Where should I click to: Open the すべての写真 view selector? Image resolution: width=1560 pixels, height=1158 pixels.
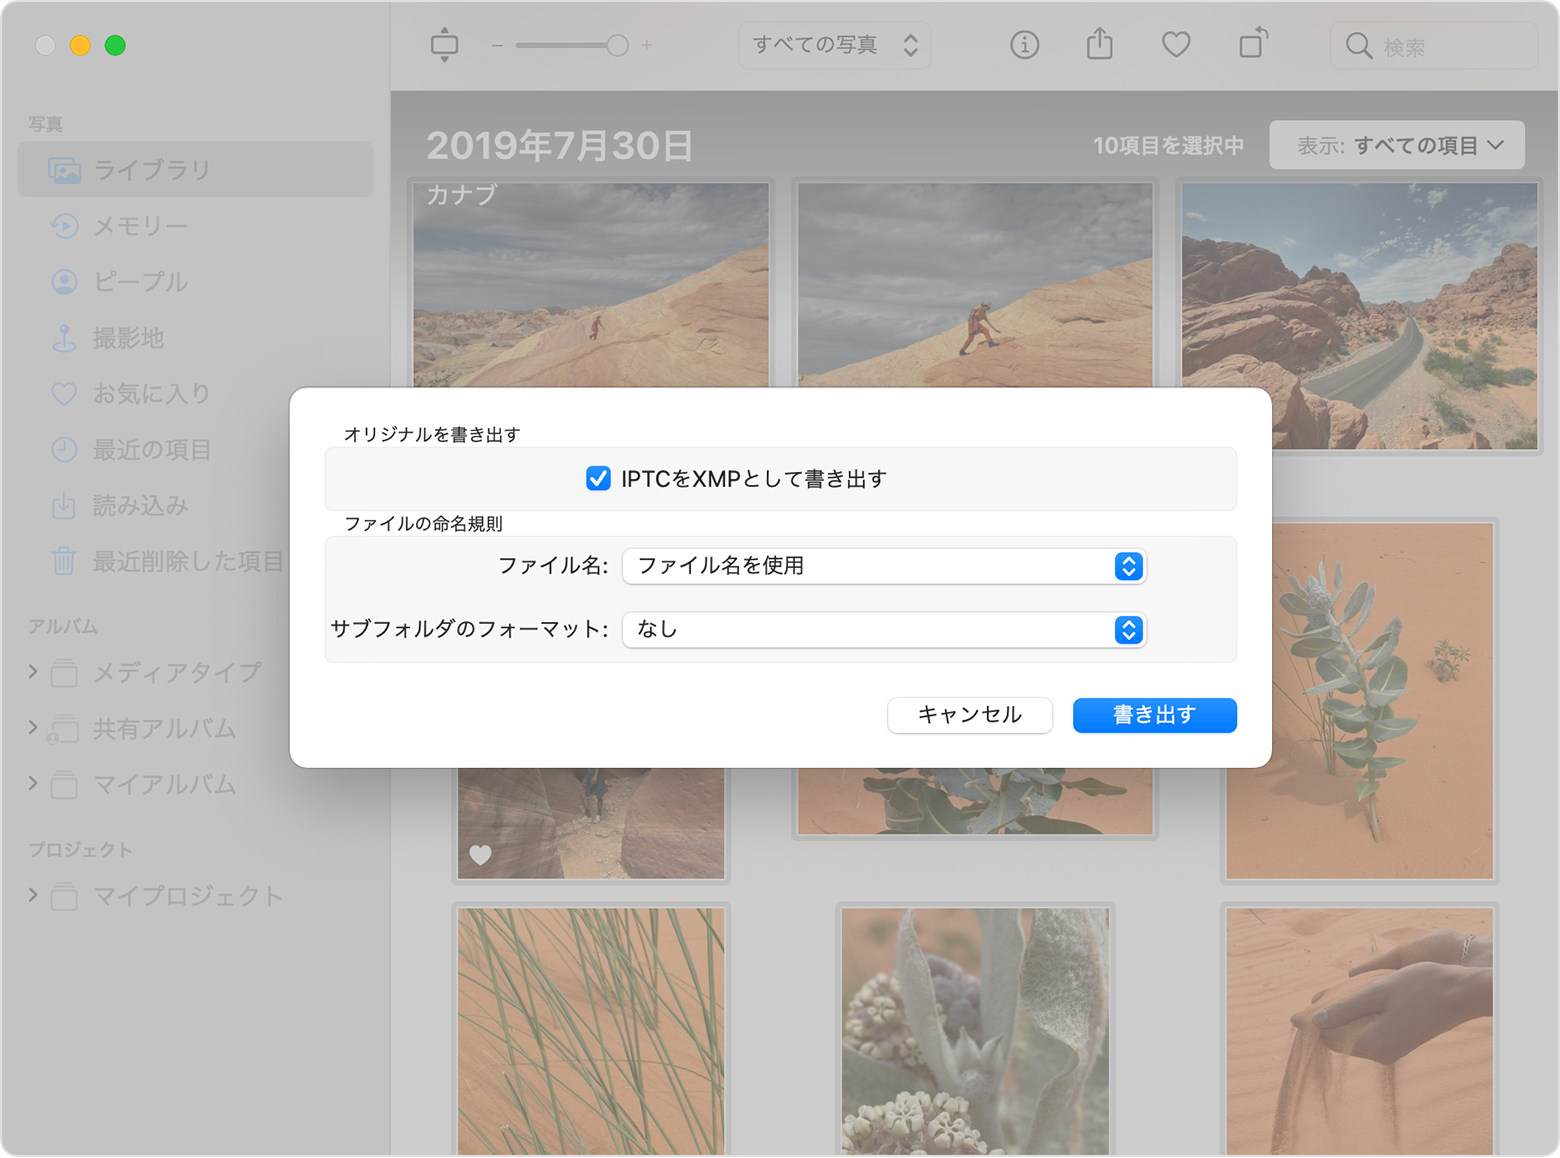point(834,45)
